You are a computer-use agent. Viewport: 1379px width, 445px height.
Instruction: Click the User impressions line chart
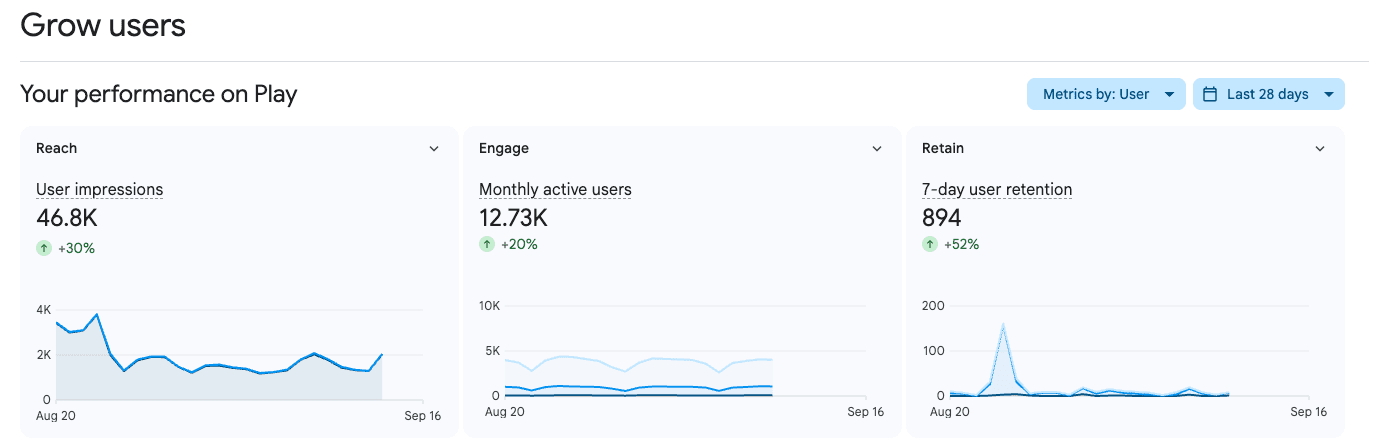click(219, 358)
